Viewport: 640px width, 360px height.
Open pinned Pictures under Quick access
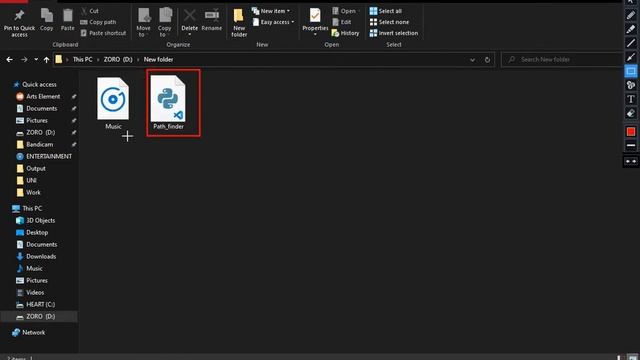click(x=37, y=120)
